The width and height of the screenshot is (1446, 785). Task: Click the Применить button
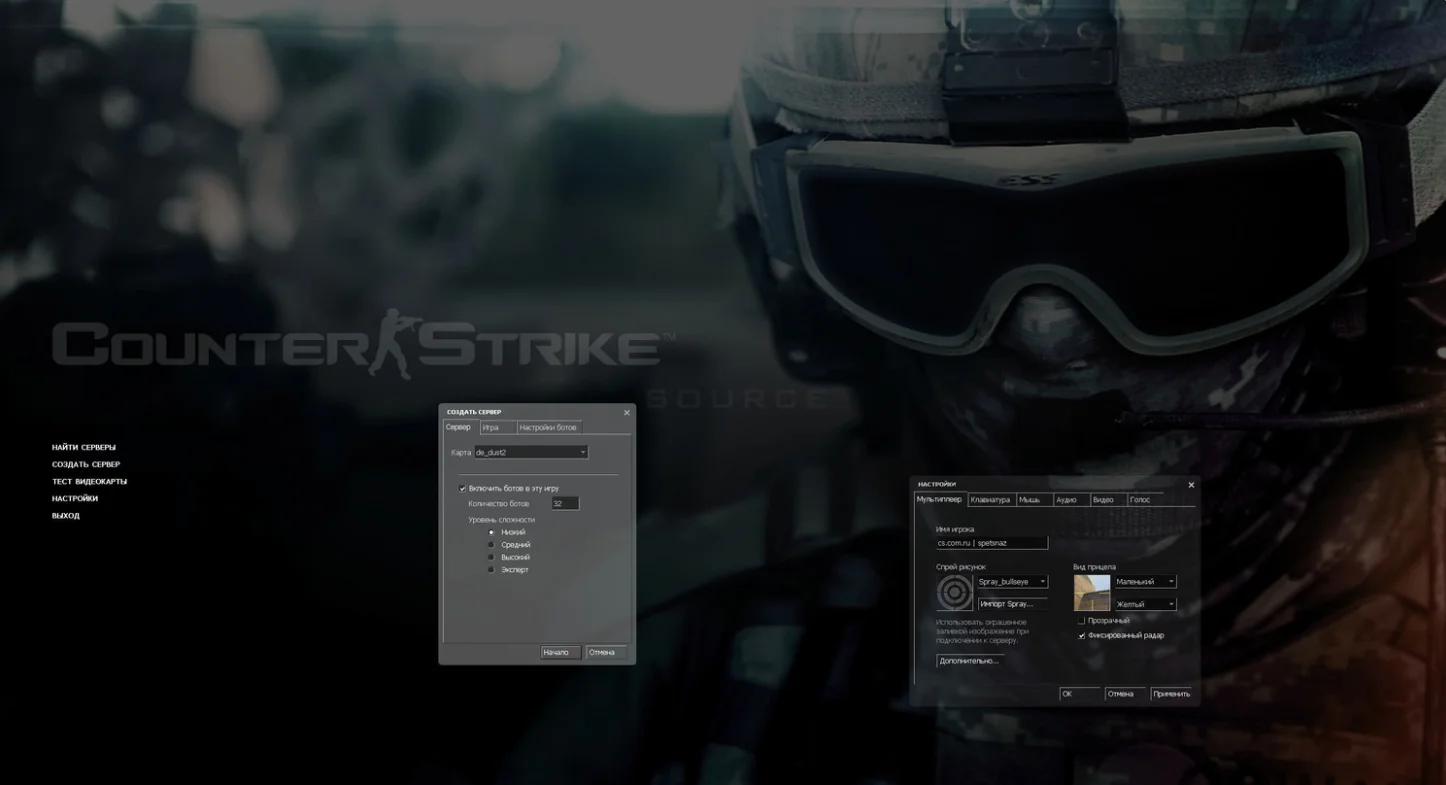tap(1170, 694)
